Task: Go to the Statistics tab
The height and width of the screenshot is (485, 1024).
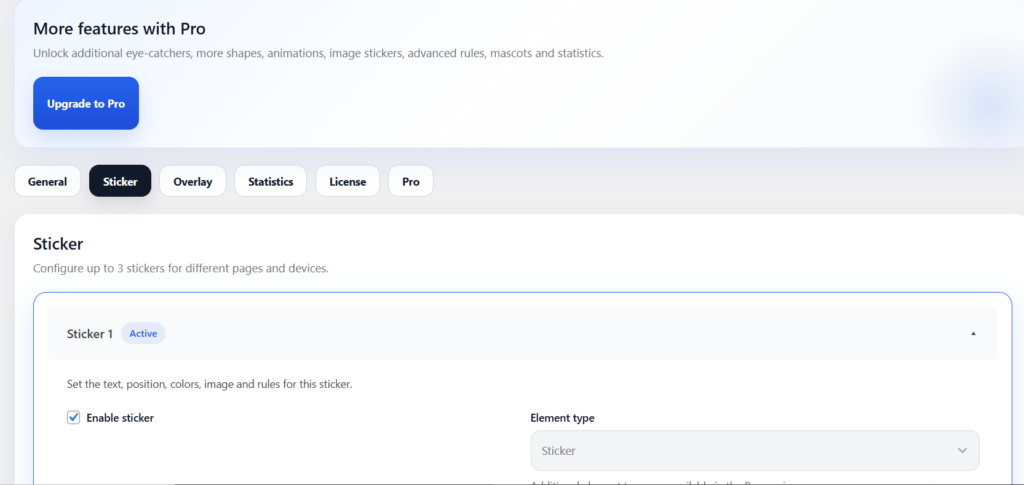Action: tap(270, 181)
